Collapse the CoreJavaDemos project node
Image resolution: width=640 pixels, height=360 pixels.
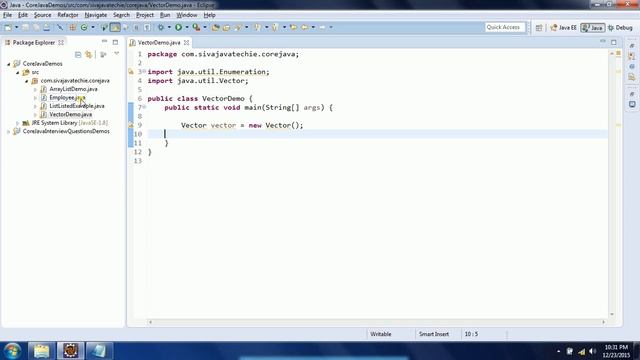coord(9,64)
